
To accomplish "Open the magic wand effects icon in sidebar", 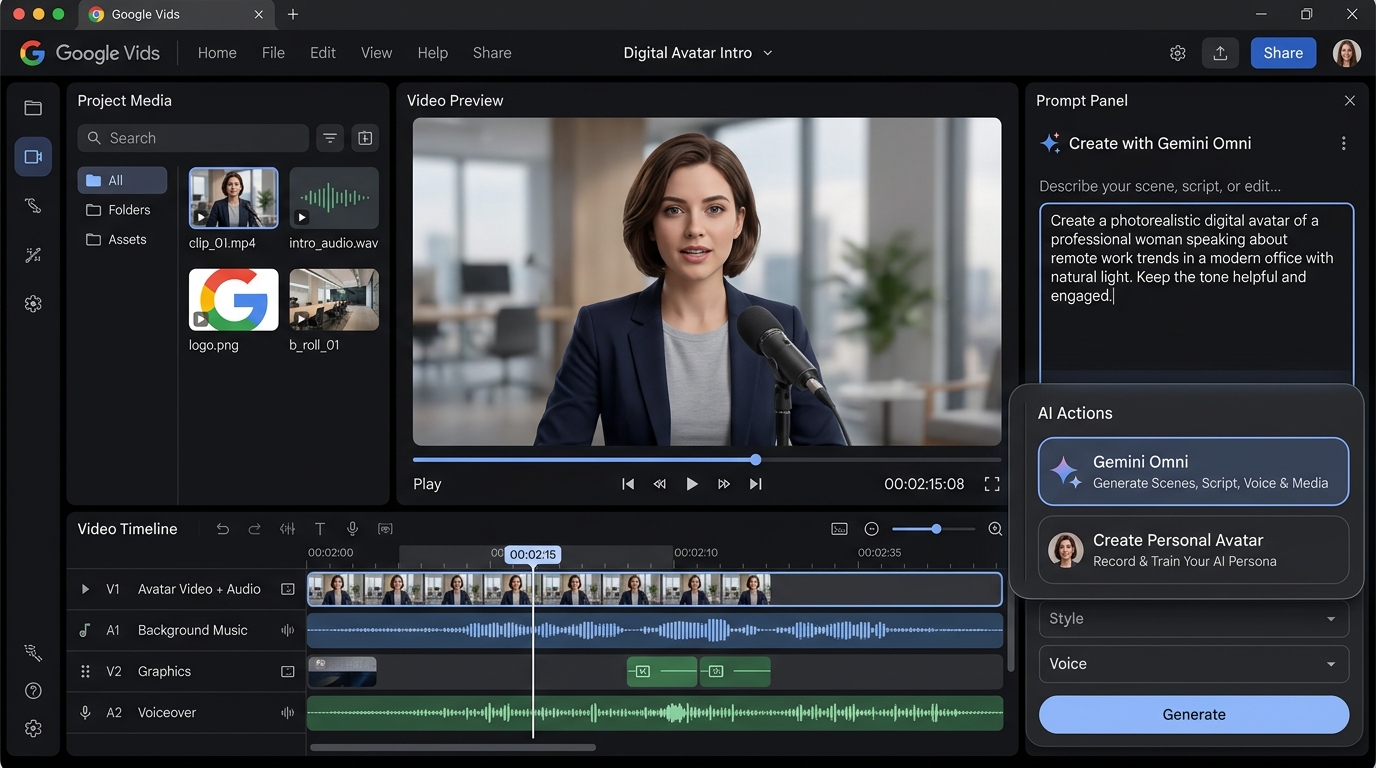I will 33,255.
